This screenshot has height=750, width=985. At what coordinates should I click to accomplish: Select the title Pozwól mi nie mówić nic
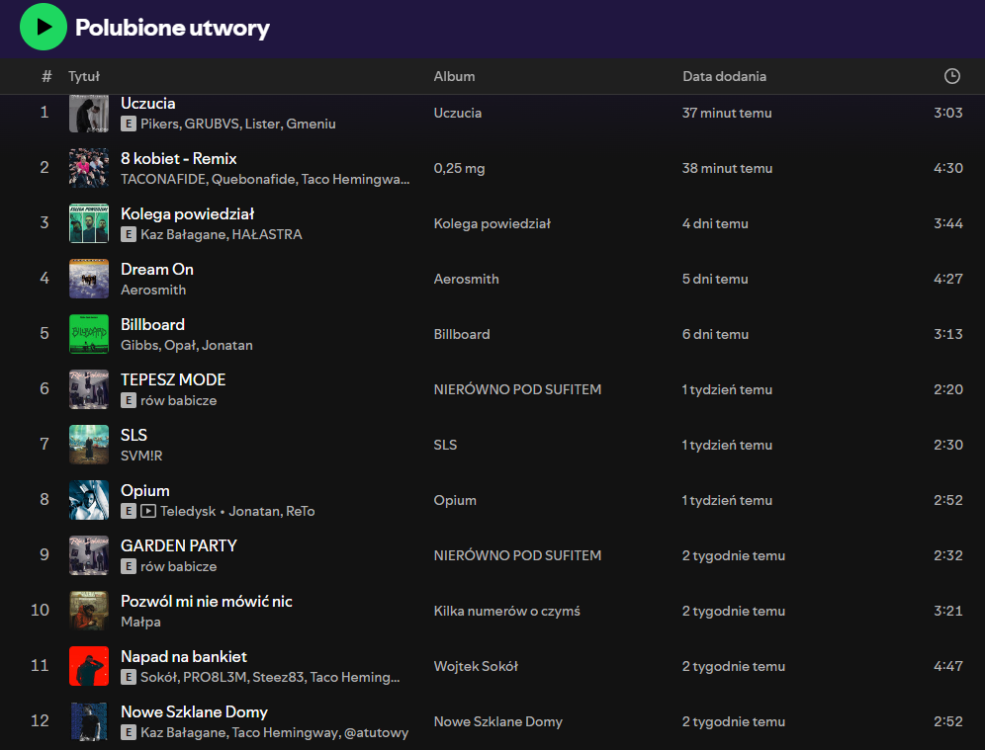[x=206, y=601]
